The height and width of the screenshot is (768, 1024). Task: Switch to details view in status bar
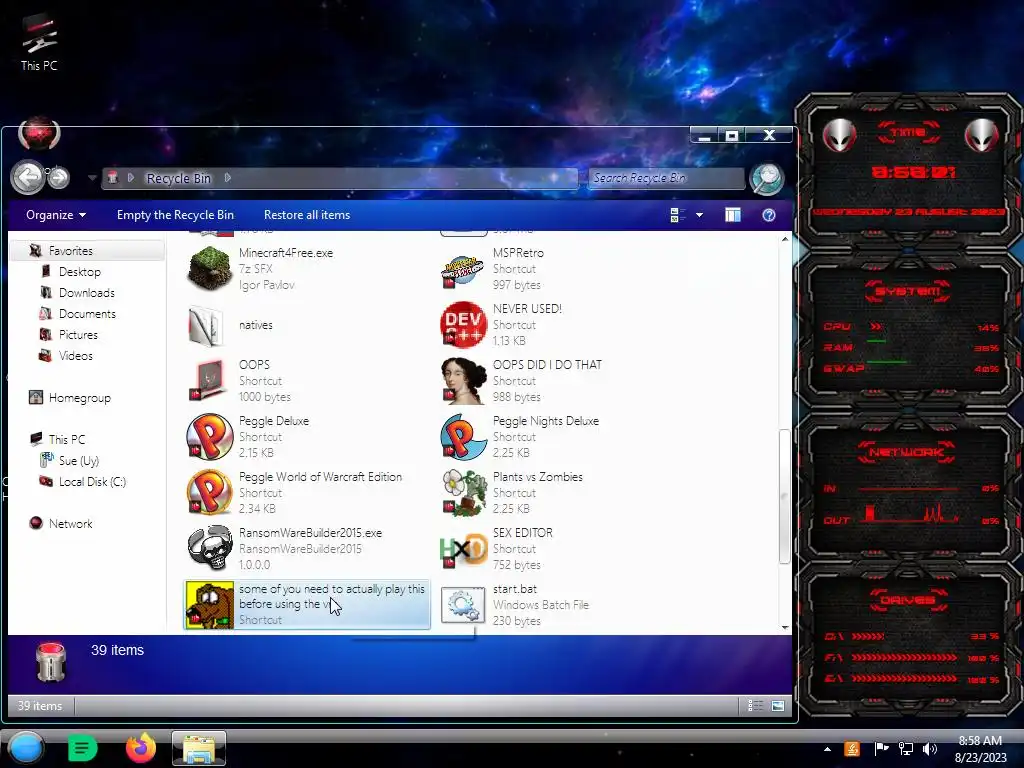tap(755, 705)
